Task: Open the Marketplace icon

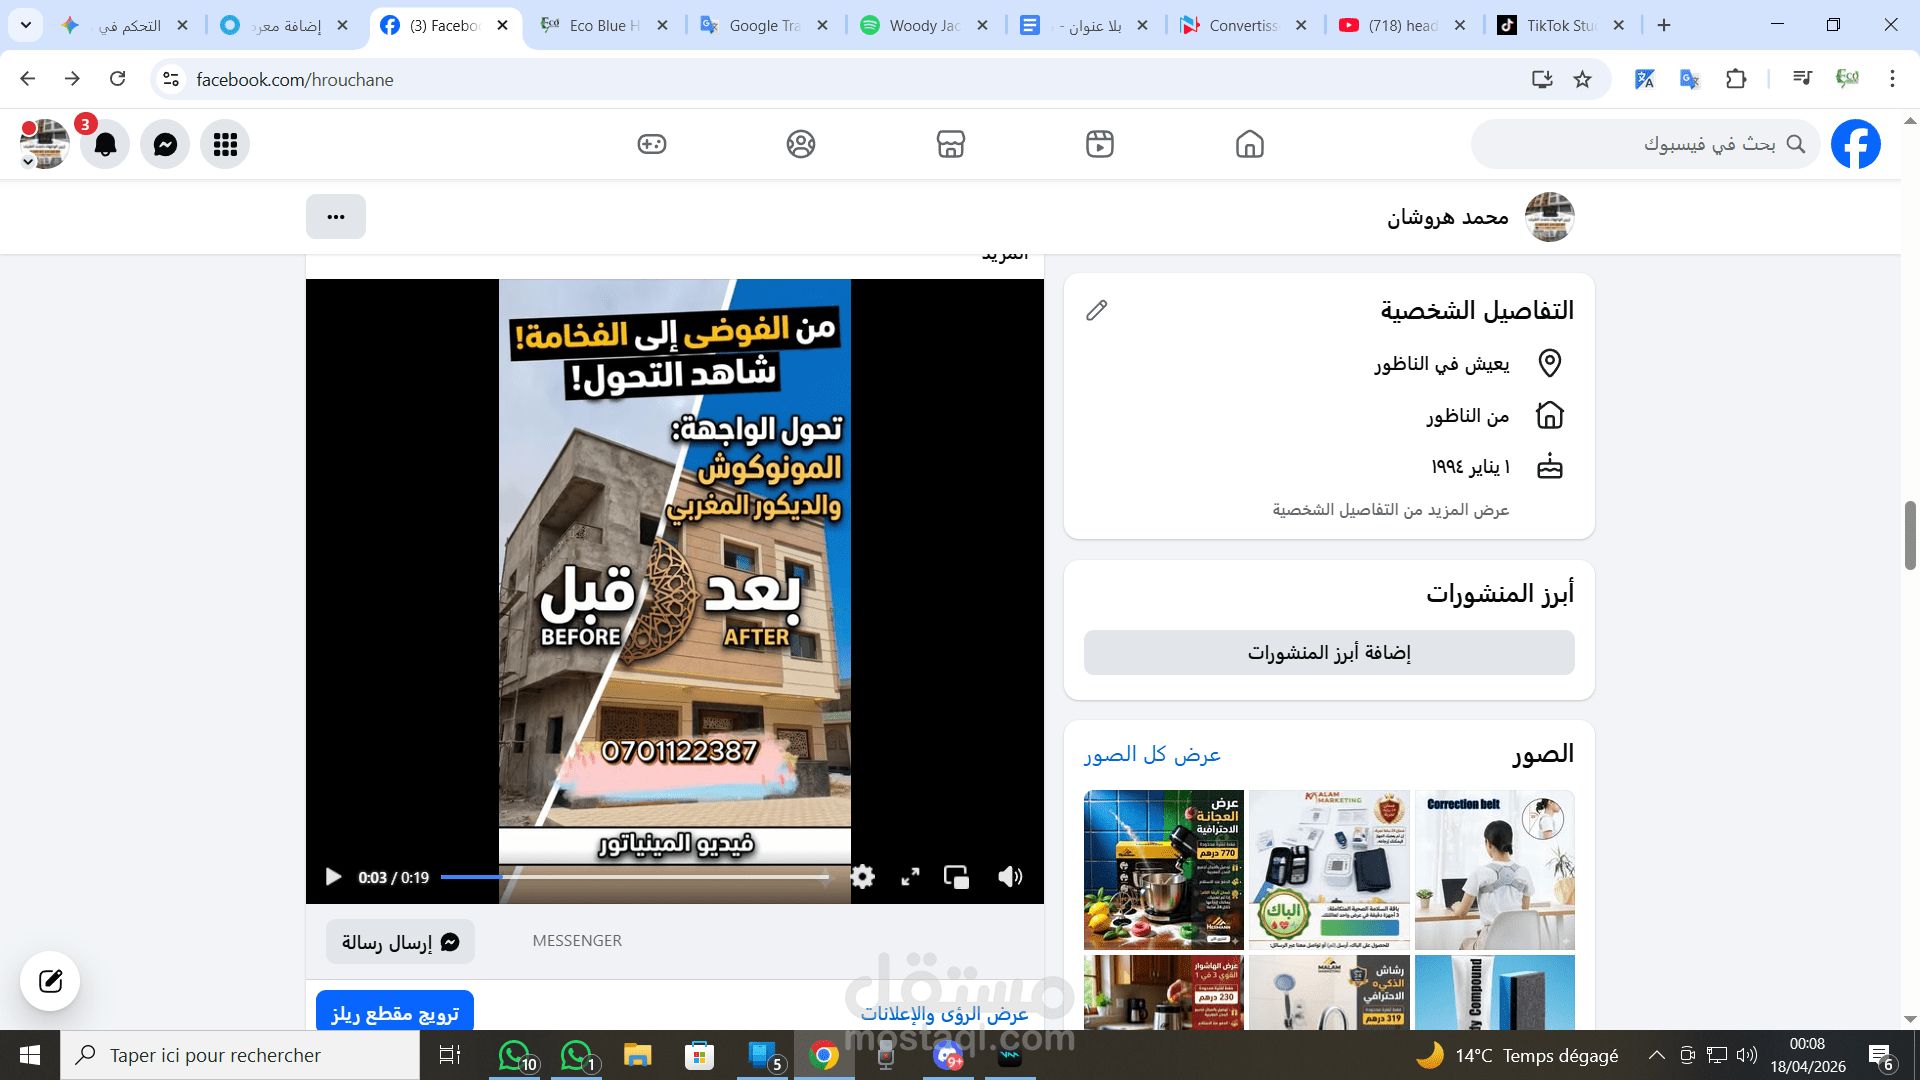Action: (950, 144)
